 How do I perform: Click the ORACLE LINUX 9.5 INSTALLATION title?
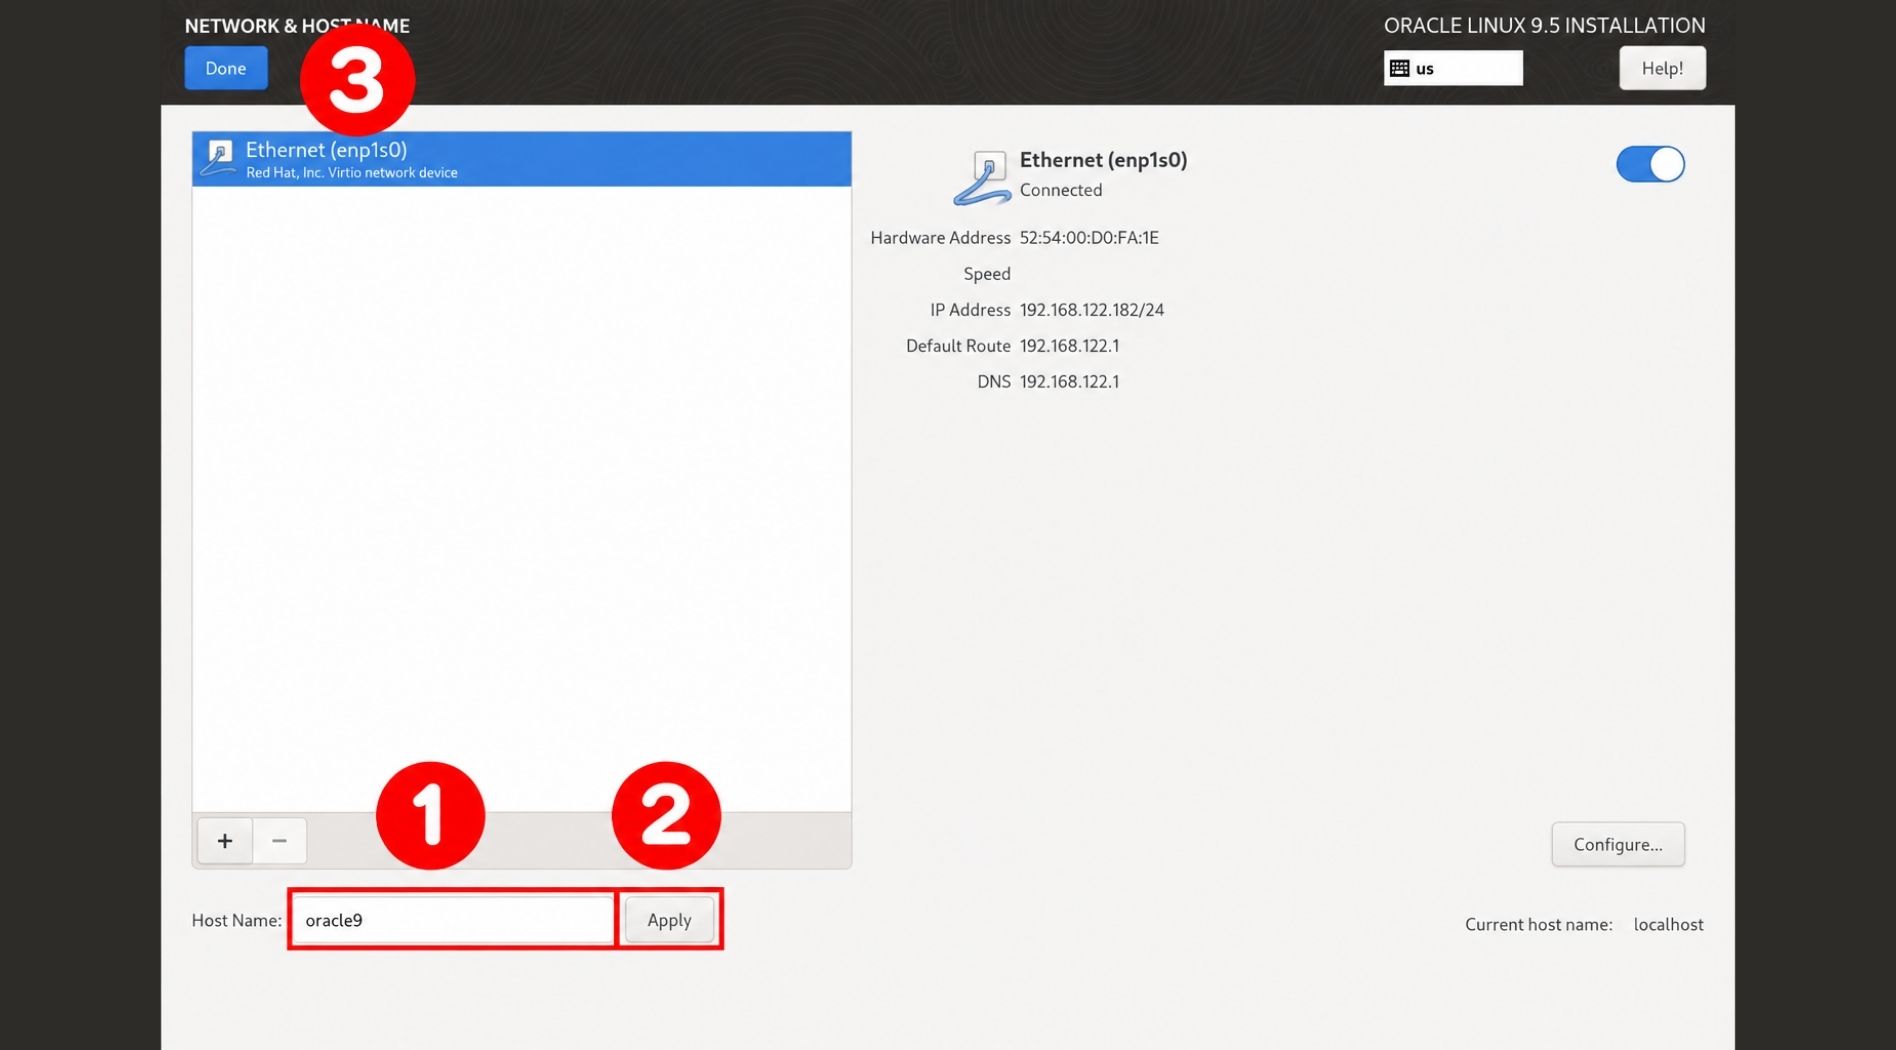(x=1545, y=26)
